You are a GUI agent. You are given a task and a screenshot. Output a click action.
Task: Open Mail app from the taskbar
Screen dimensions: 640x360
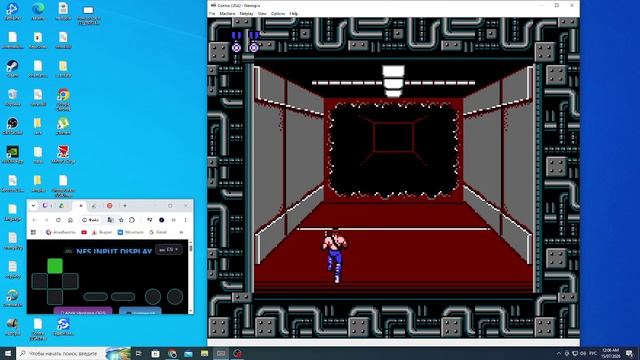(188, 353)
